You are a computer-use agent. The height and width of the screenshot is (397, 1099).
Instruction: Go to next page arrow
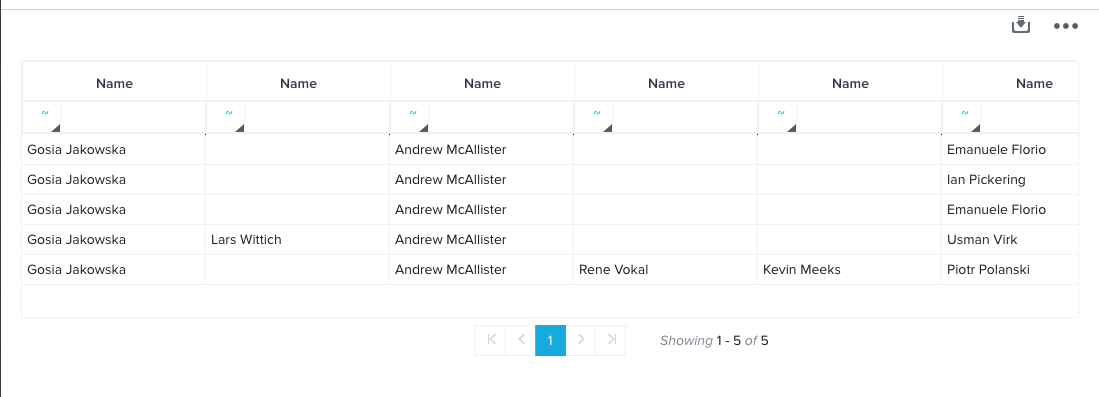pos(581,340)
